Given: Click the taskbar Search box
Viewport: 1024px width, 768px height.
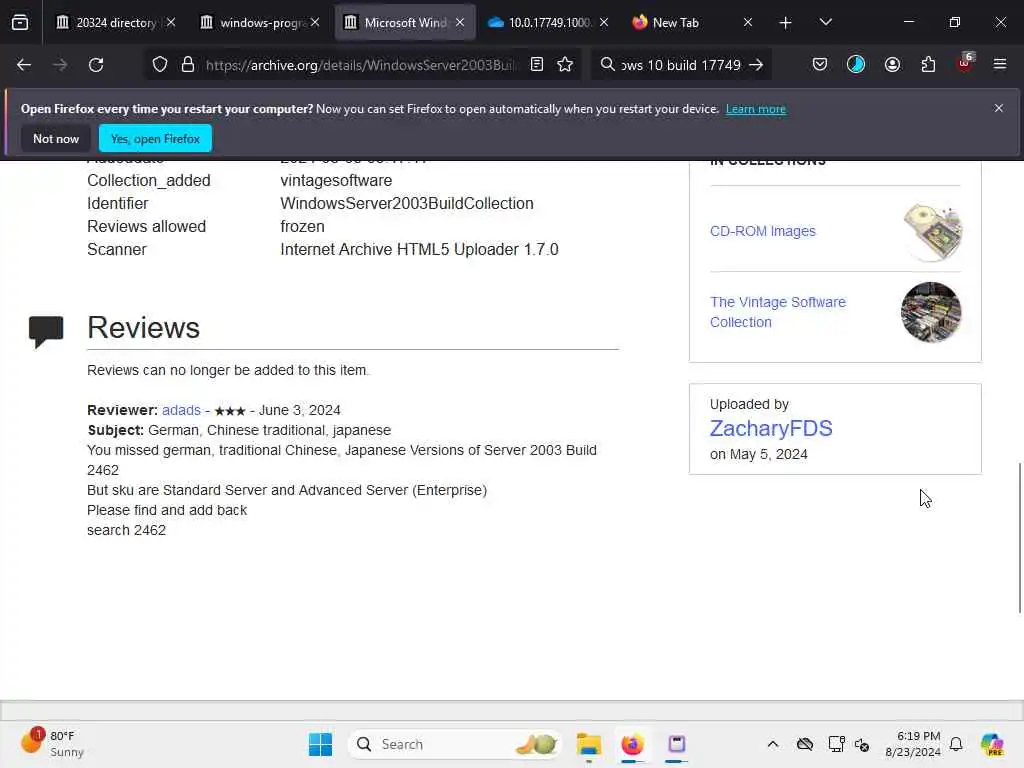Looking at the screenshot, I should click(455, 744).
